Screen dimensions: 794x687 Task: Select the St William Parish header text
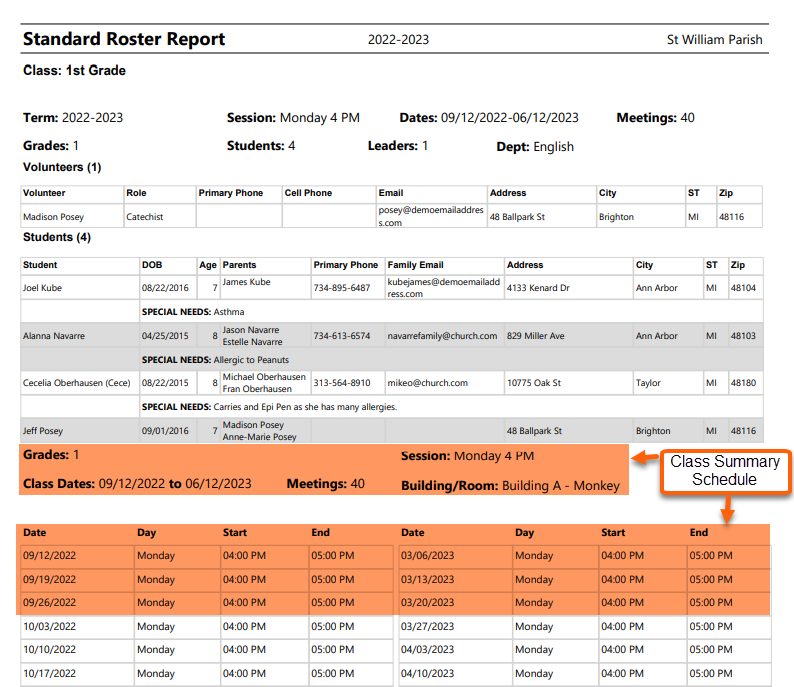pyautogui.click(x=714, y=39)
